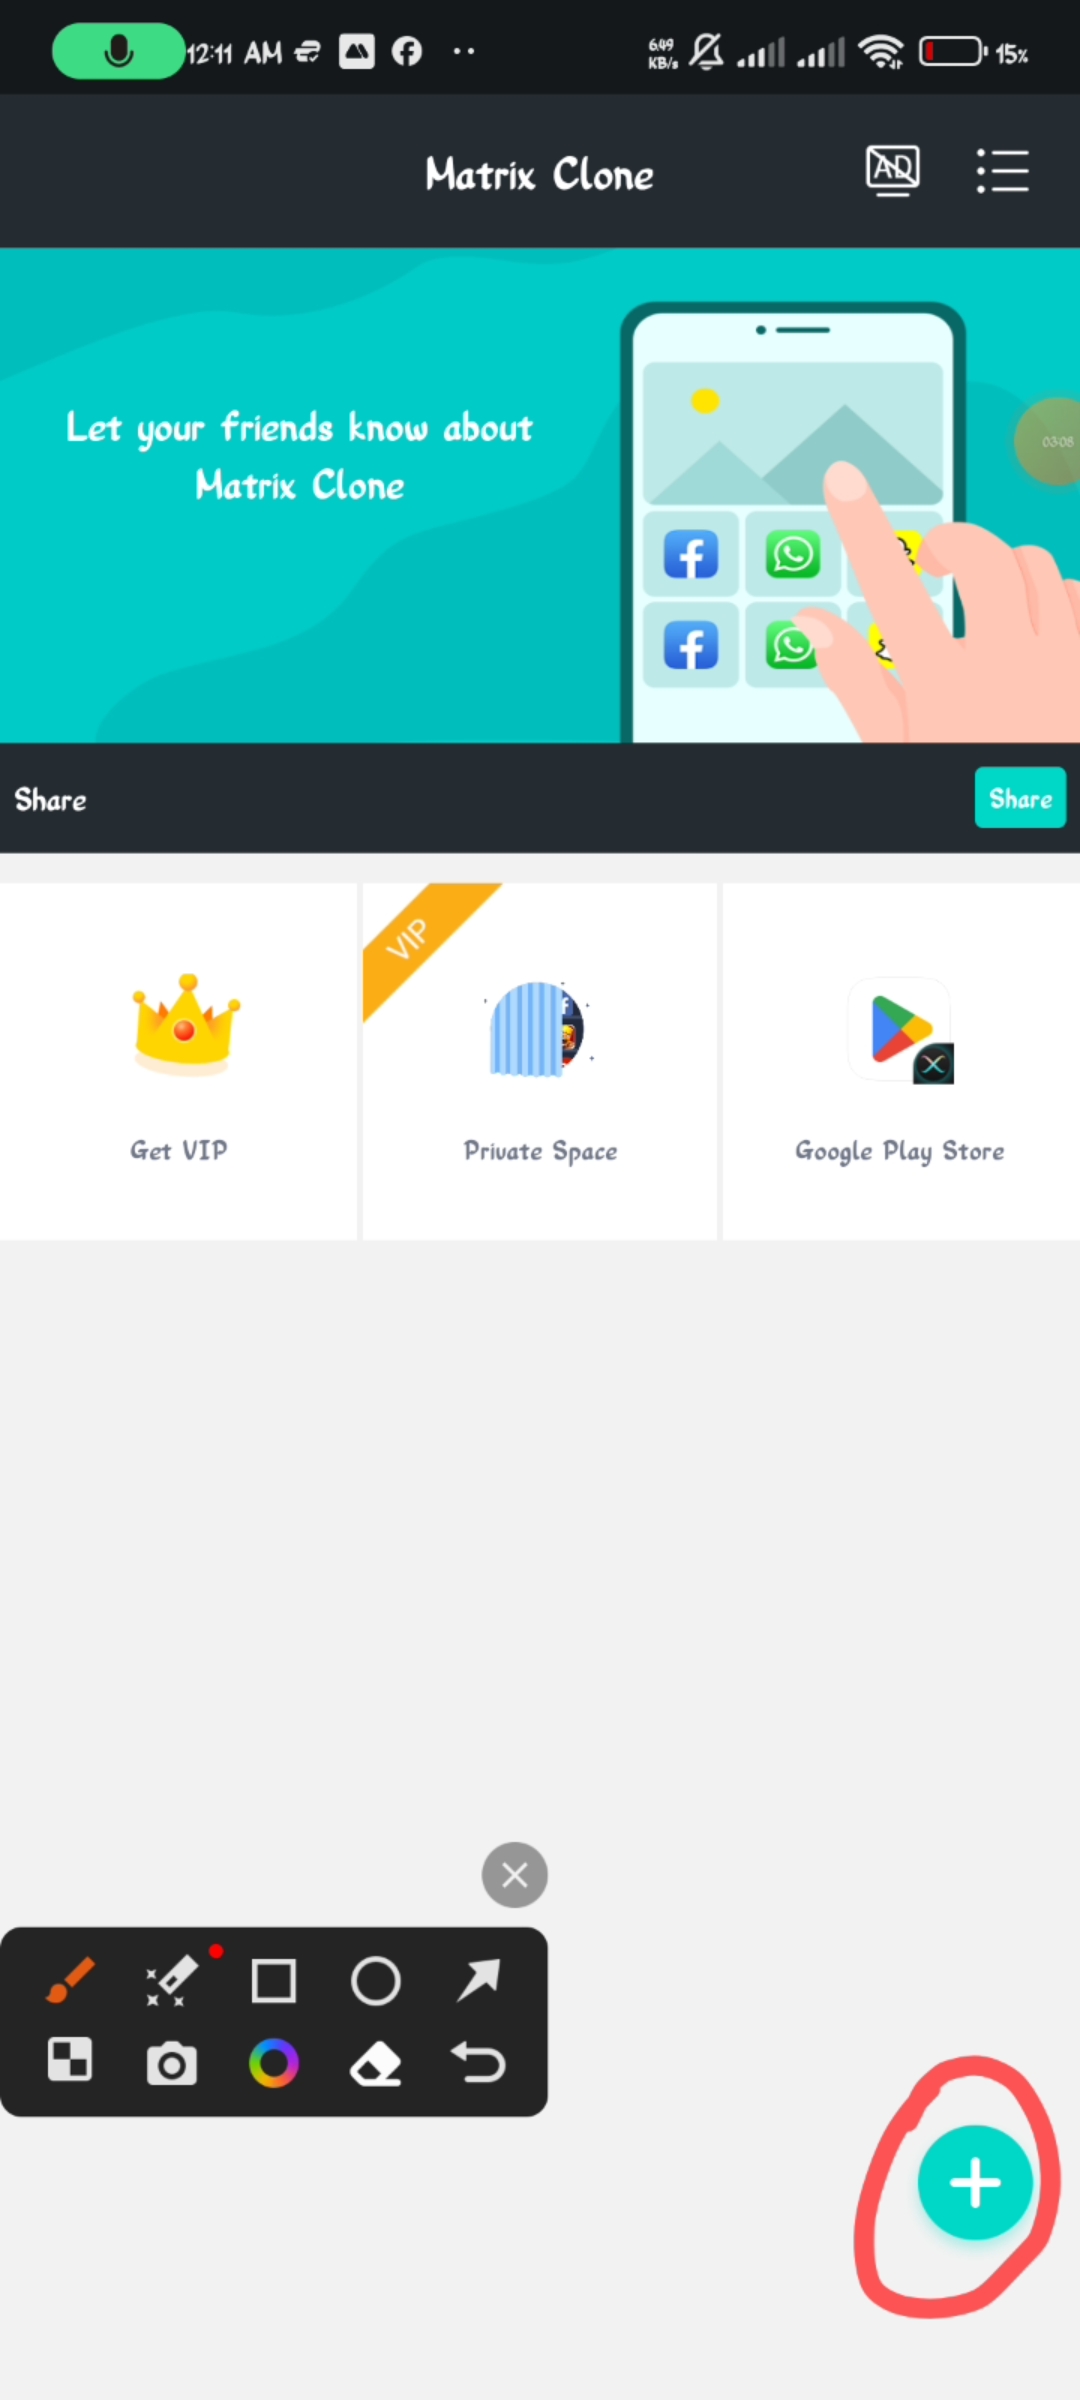Open the Private Space tile
The width and height of the screenshot is (1080, 2400).
point(540,1062)
